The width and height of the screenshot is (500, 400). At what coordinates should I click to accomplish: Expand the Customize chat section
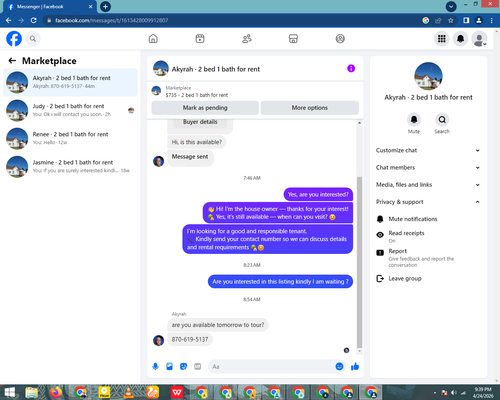(x=428, y=150)
